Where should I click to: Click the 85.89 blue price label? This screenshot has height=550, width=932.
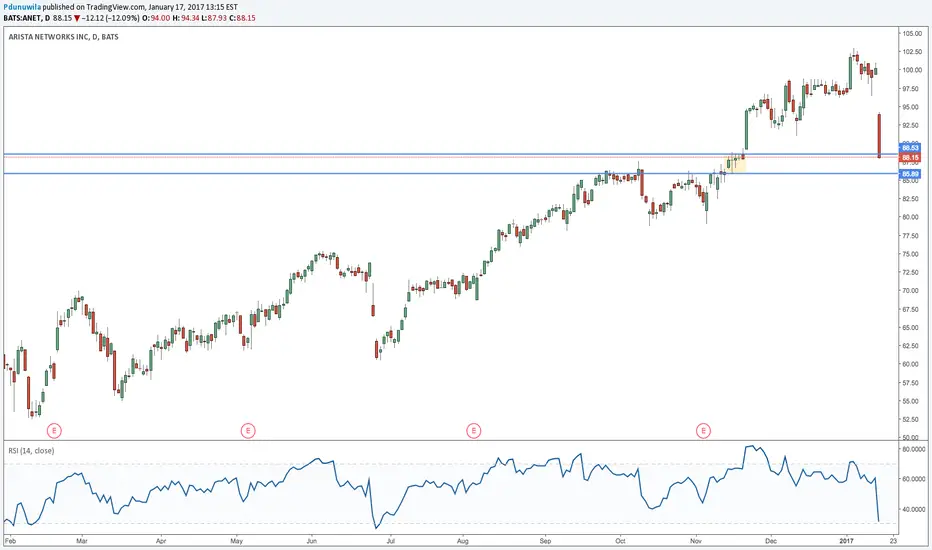coord(909,174)
